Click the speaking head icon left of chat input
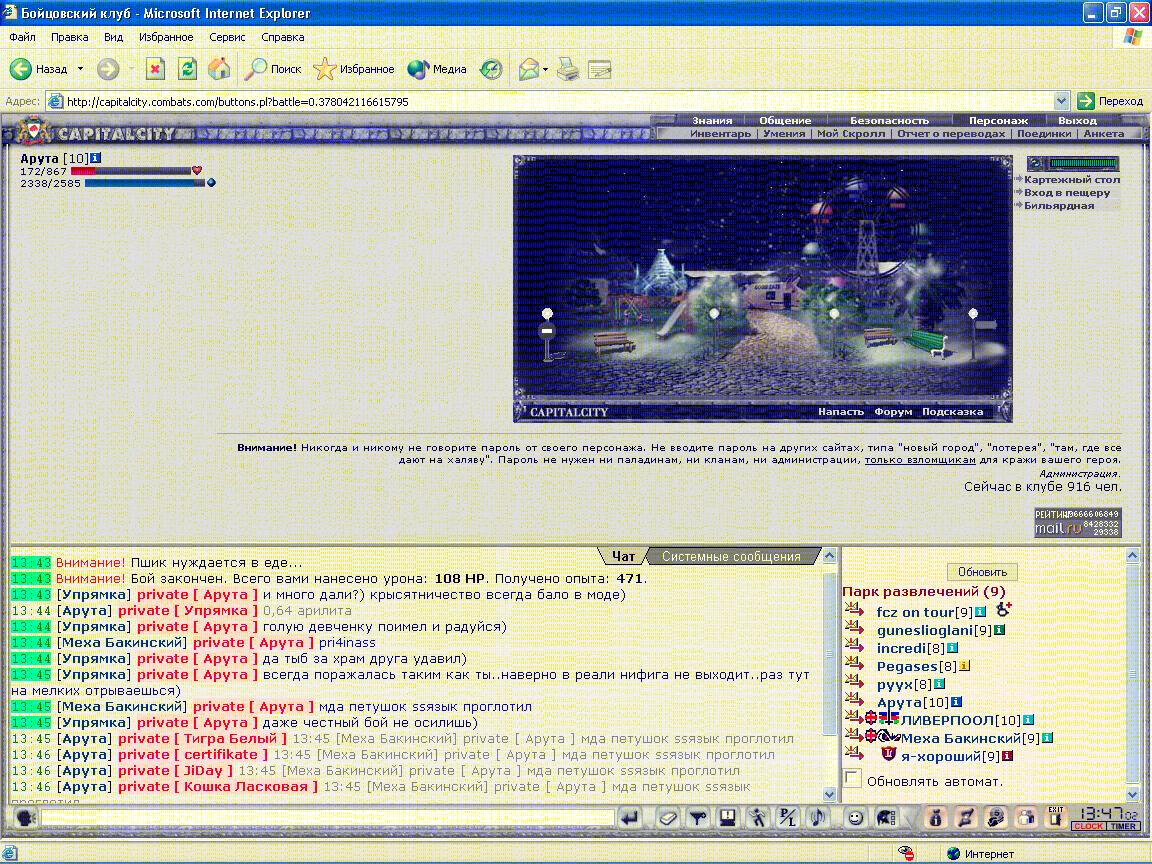Screen dimensions: 1152x864 click(x=24, y=818)
